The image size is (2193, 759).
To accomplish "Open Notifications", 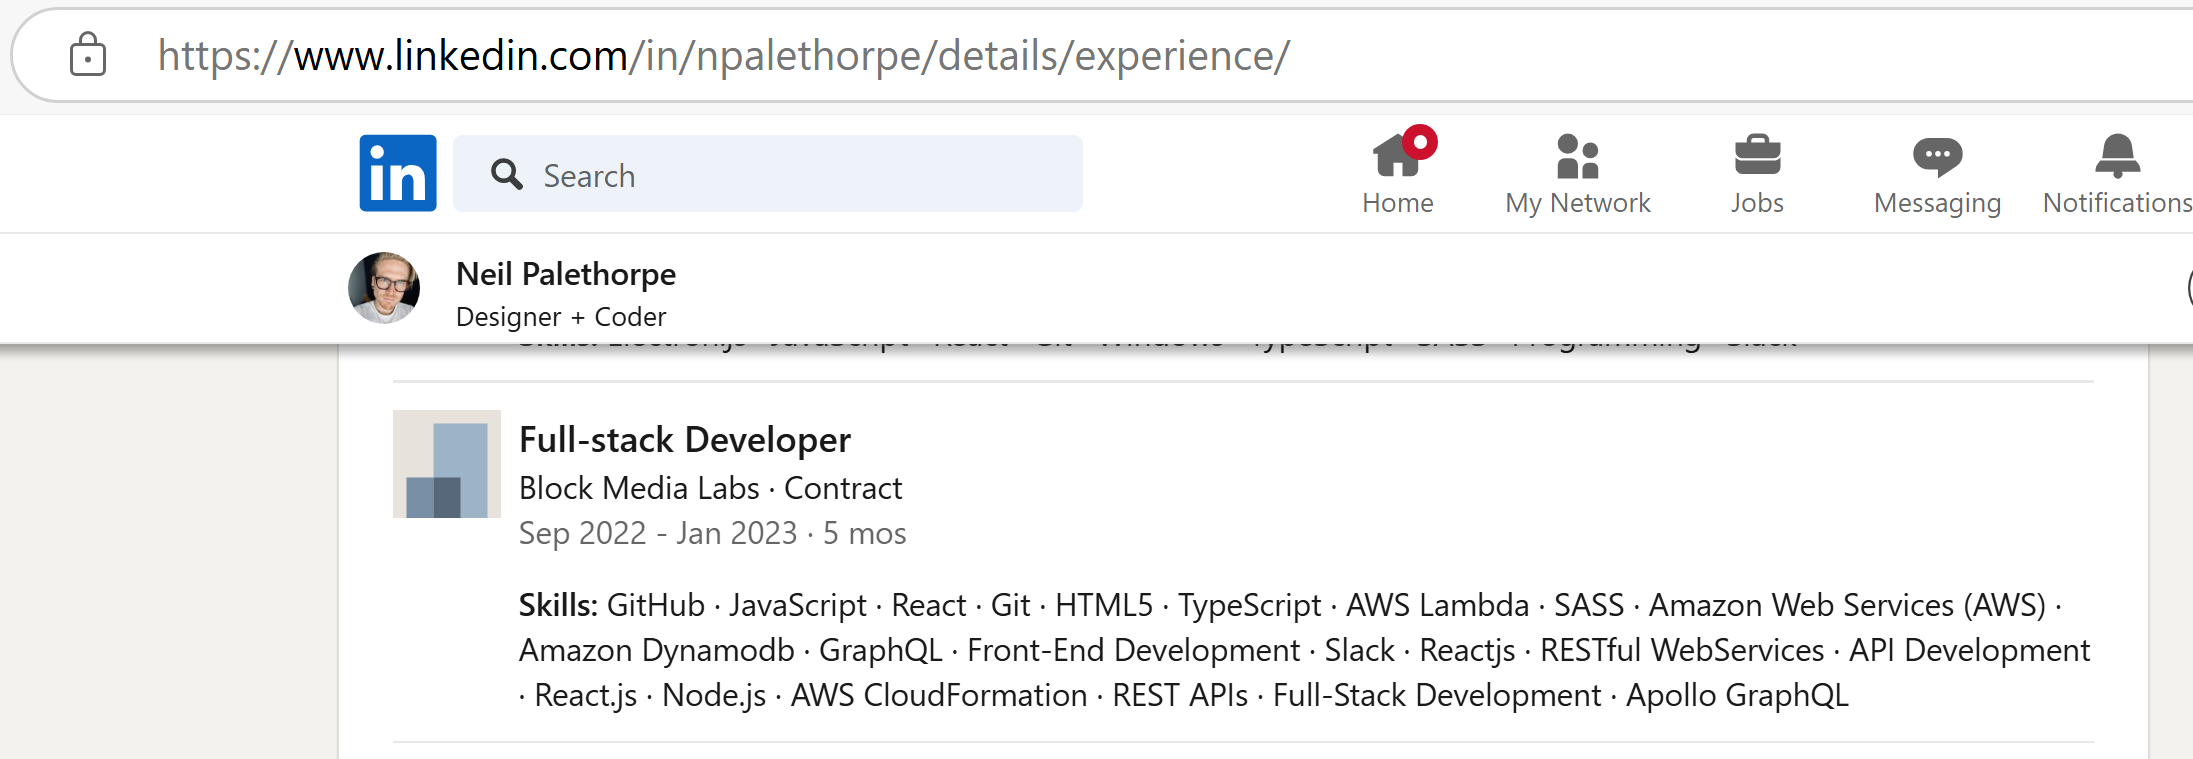I will click(x=2117, y=175).
